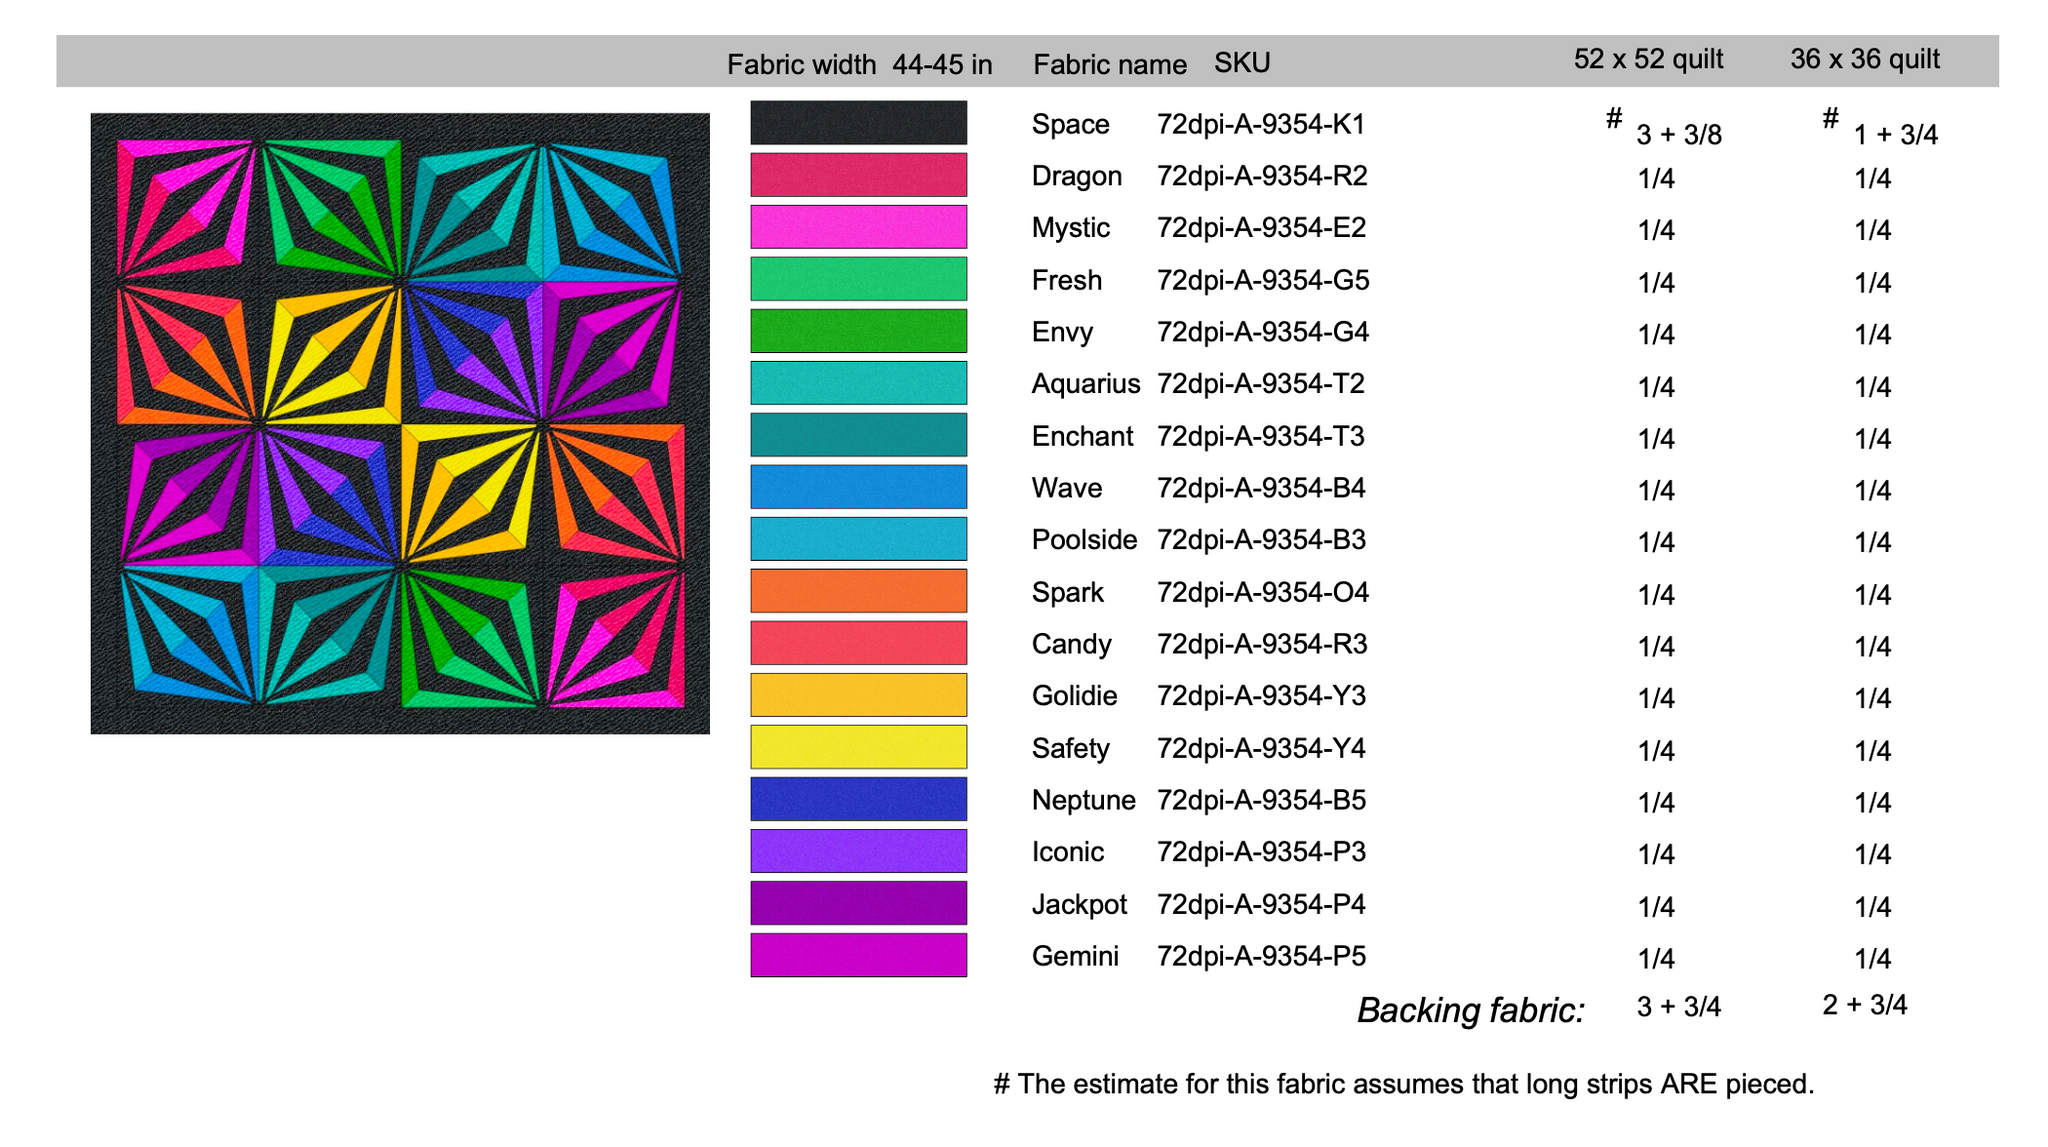Select the Fresh green fabric swatch
The height and width of the screenshot is (1147, 2048).
click(858, 279)
